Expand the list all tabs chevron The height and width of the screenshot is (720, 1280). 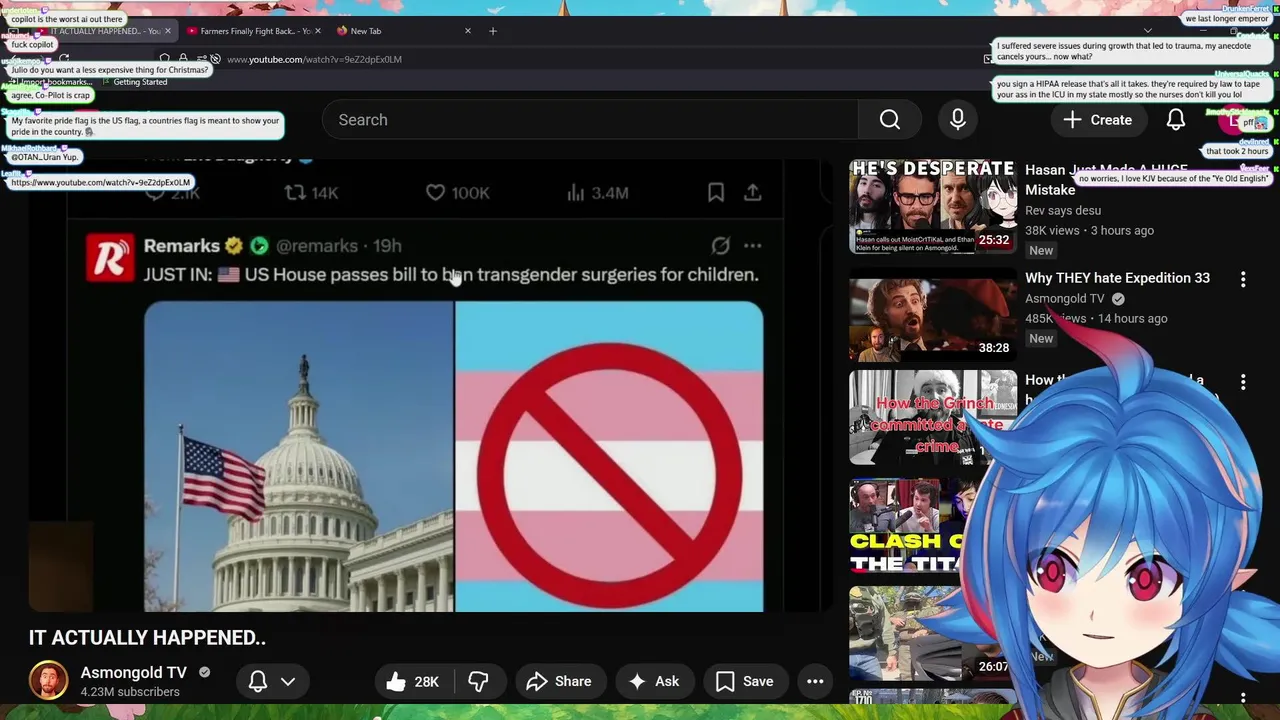point(1148,31)
